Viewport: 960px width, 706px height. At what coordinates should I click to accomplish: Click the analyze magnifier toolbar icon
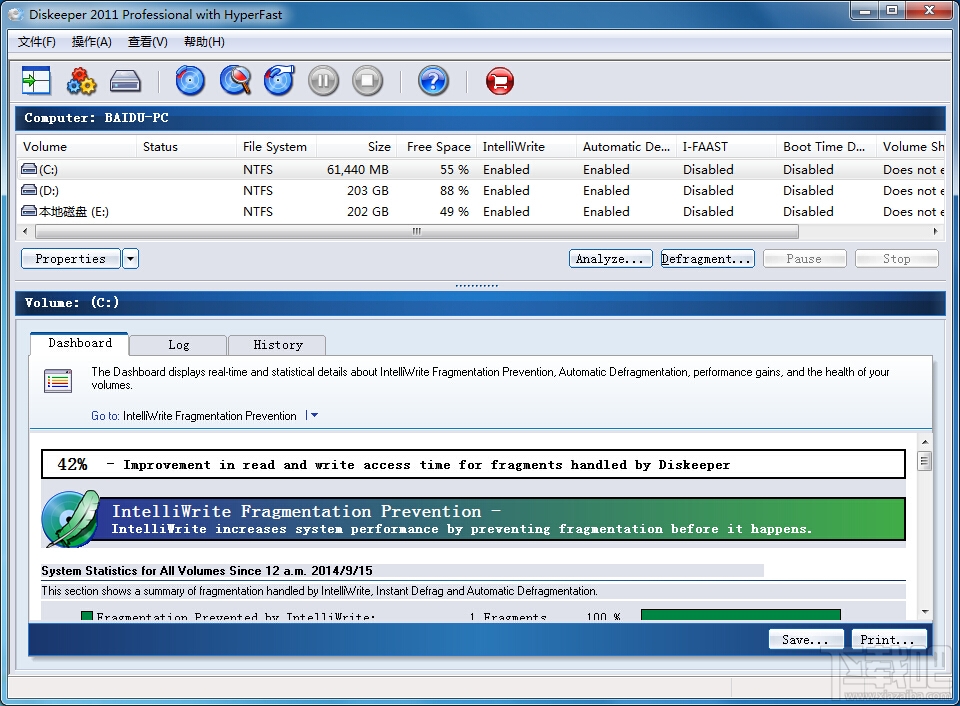[x=236, y=80]
